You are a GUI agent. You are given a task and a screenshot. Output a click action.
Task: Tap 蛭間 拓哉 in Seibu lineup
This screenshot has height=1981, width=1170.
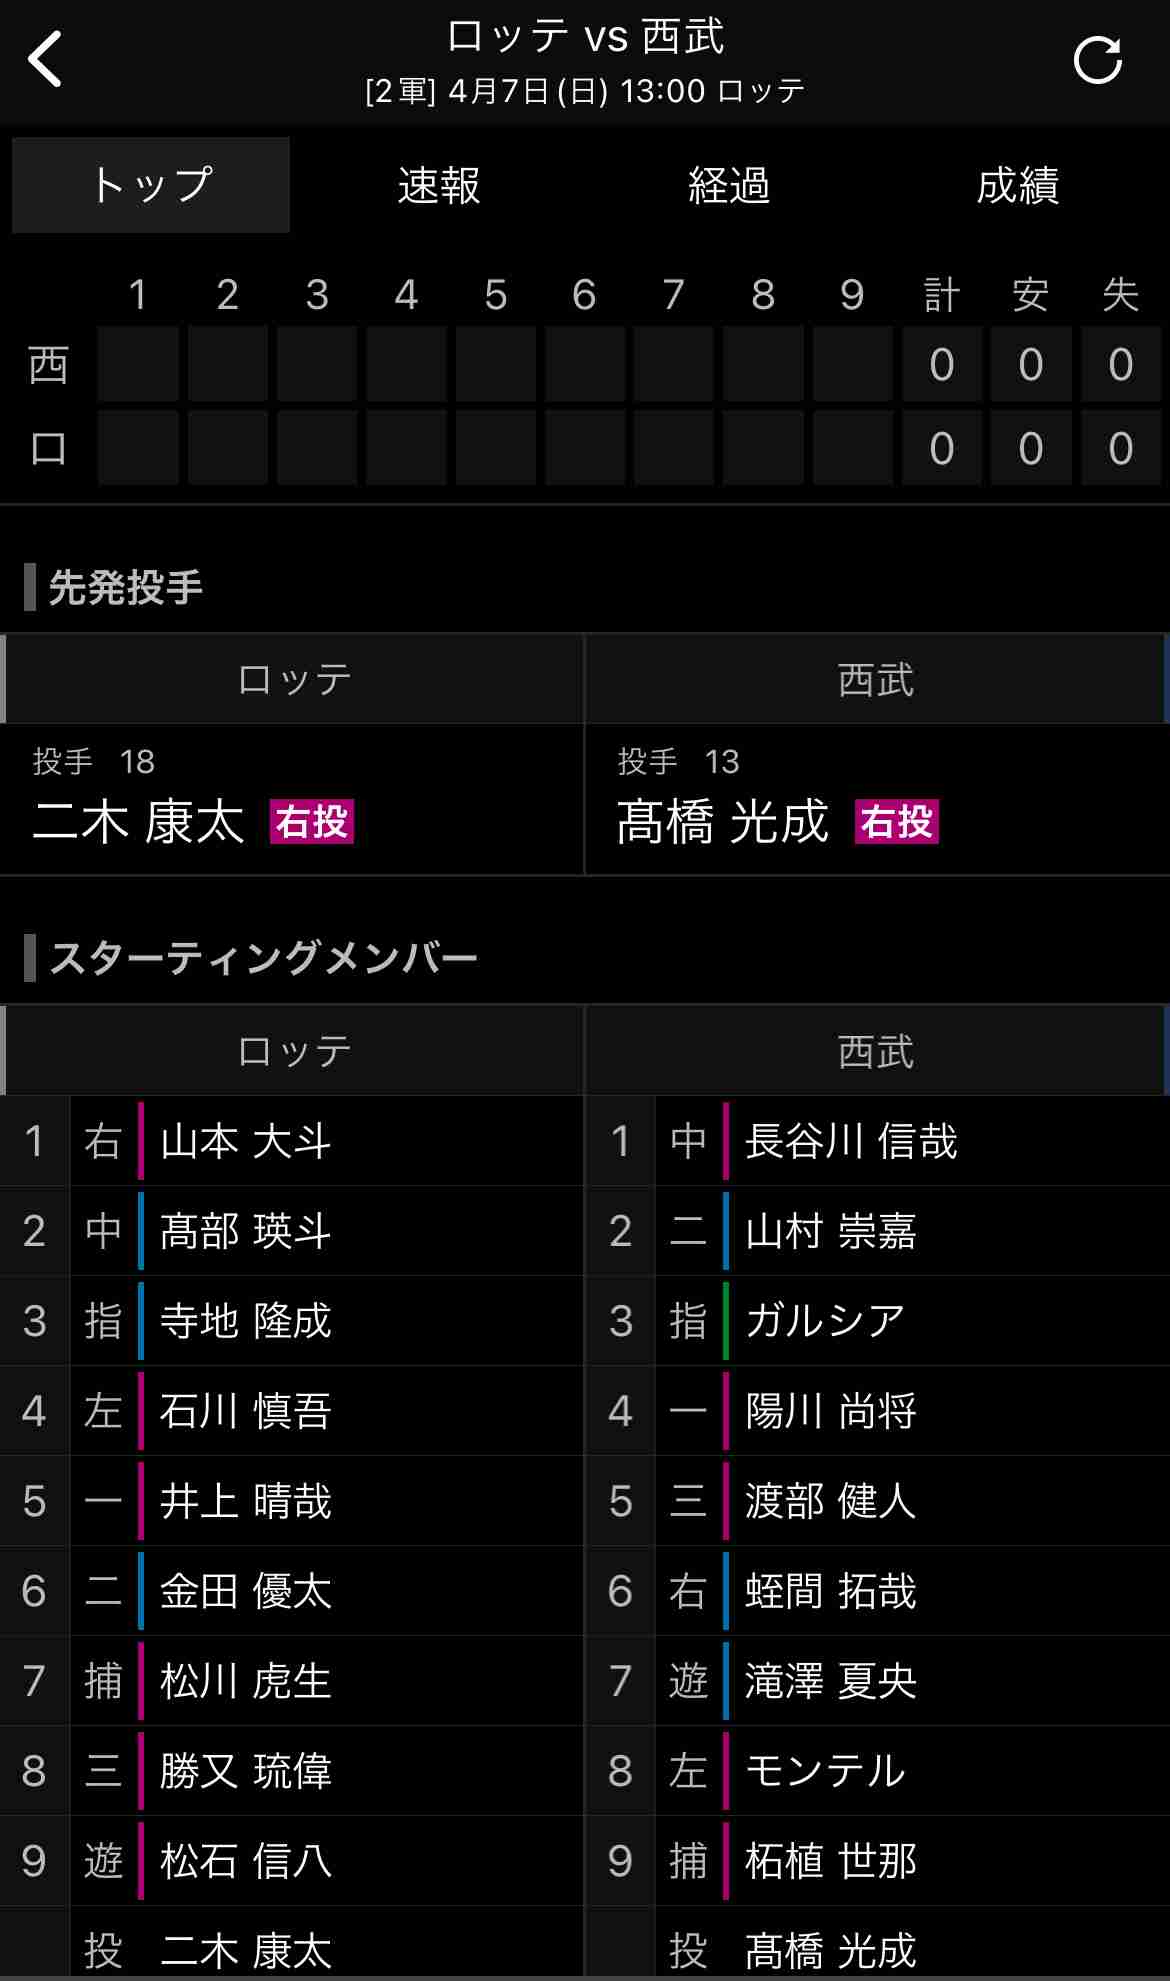pos(830,1591)
